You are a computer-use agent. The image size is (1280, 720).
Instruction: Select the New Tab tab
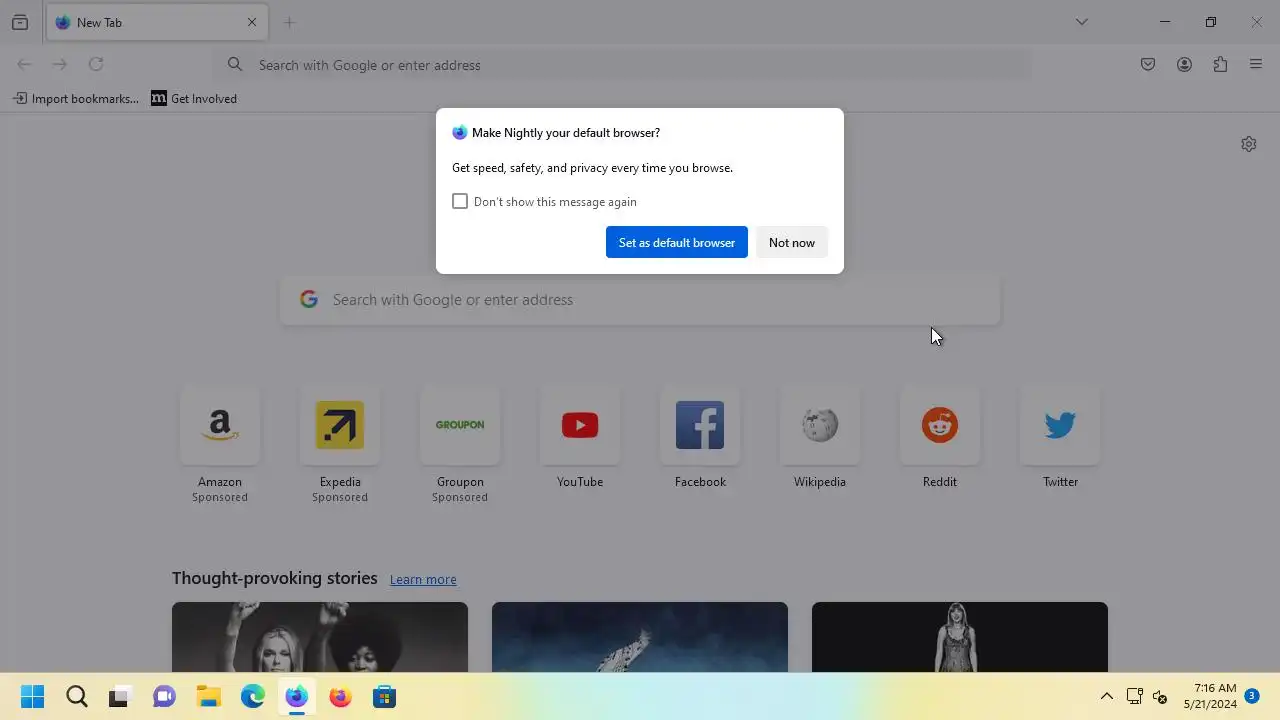(x=157, y=22)
